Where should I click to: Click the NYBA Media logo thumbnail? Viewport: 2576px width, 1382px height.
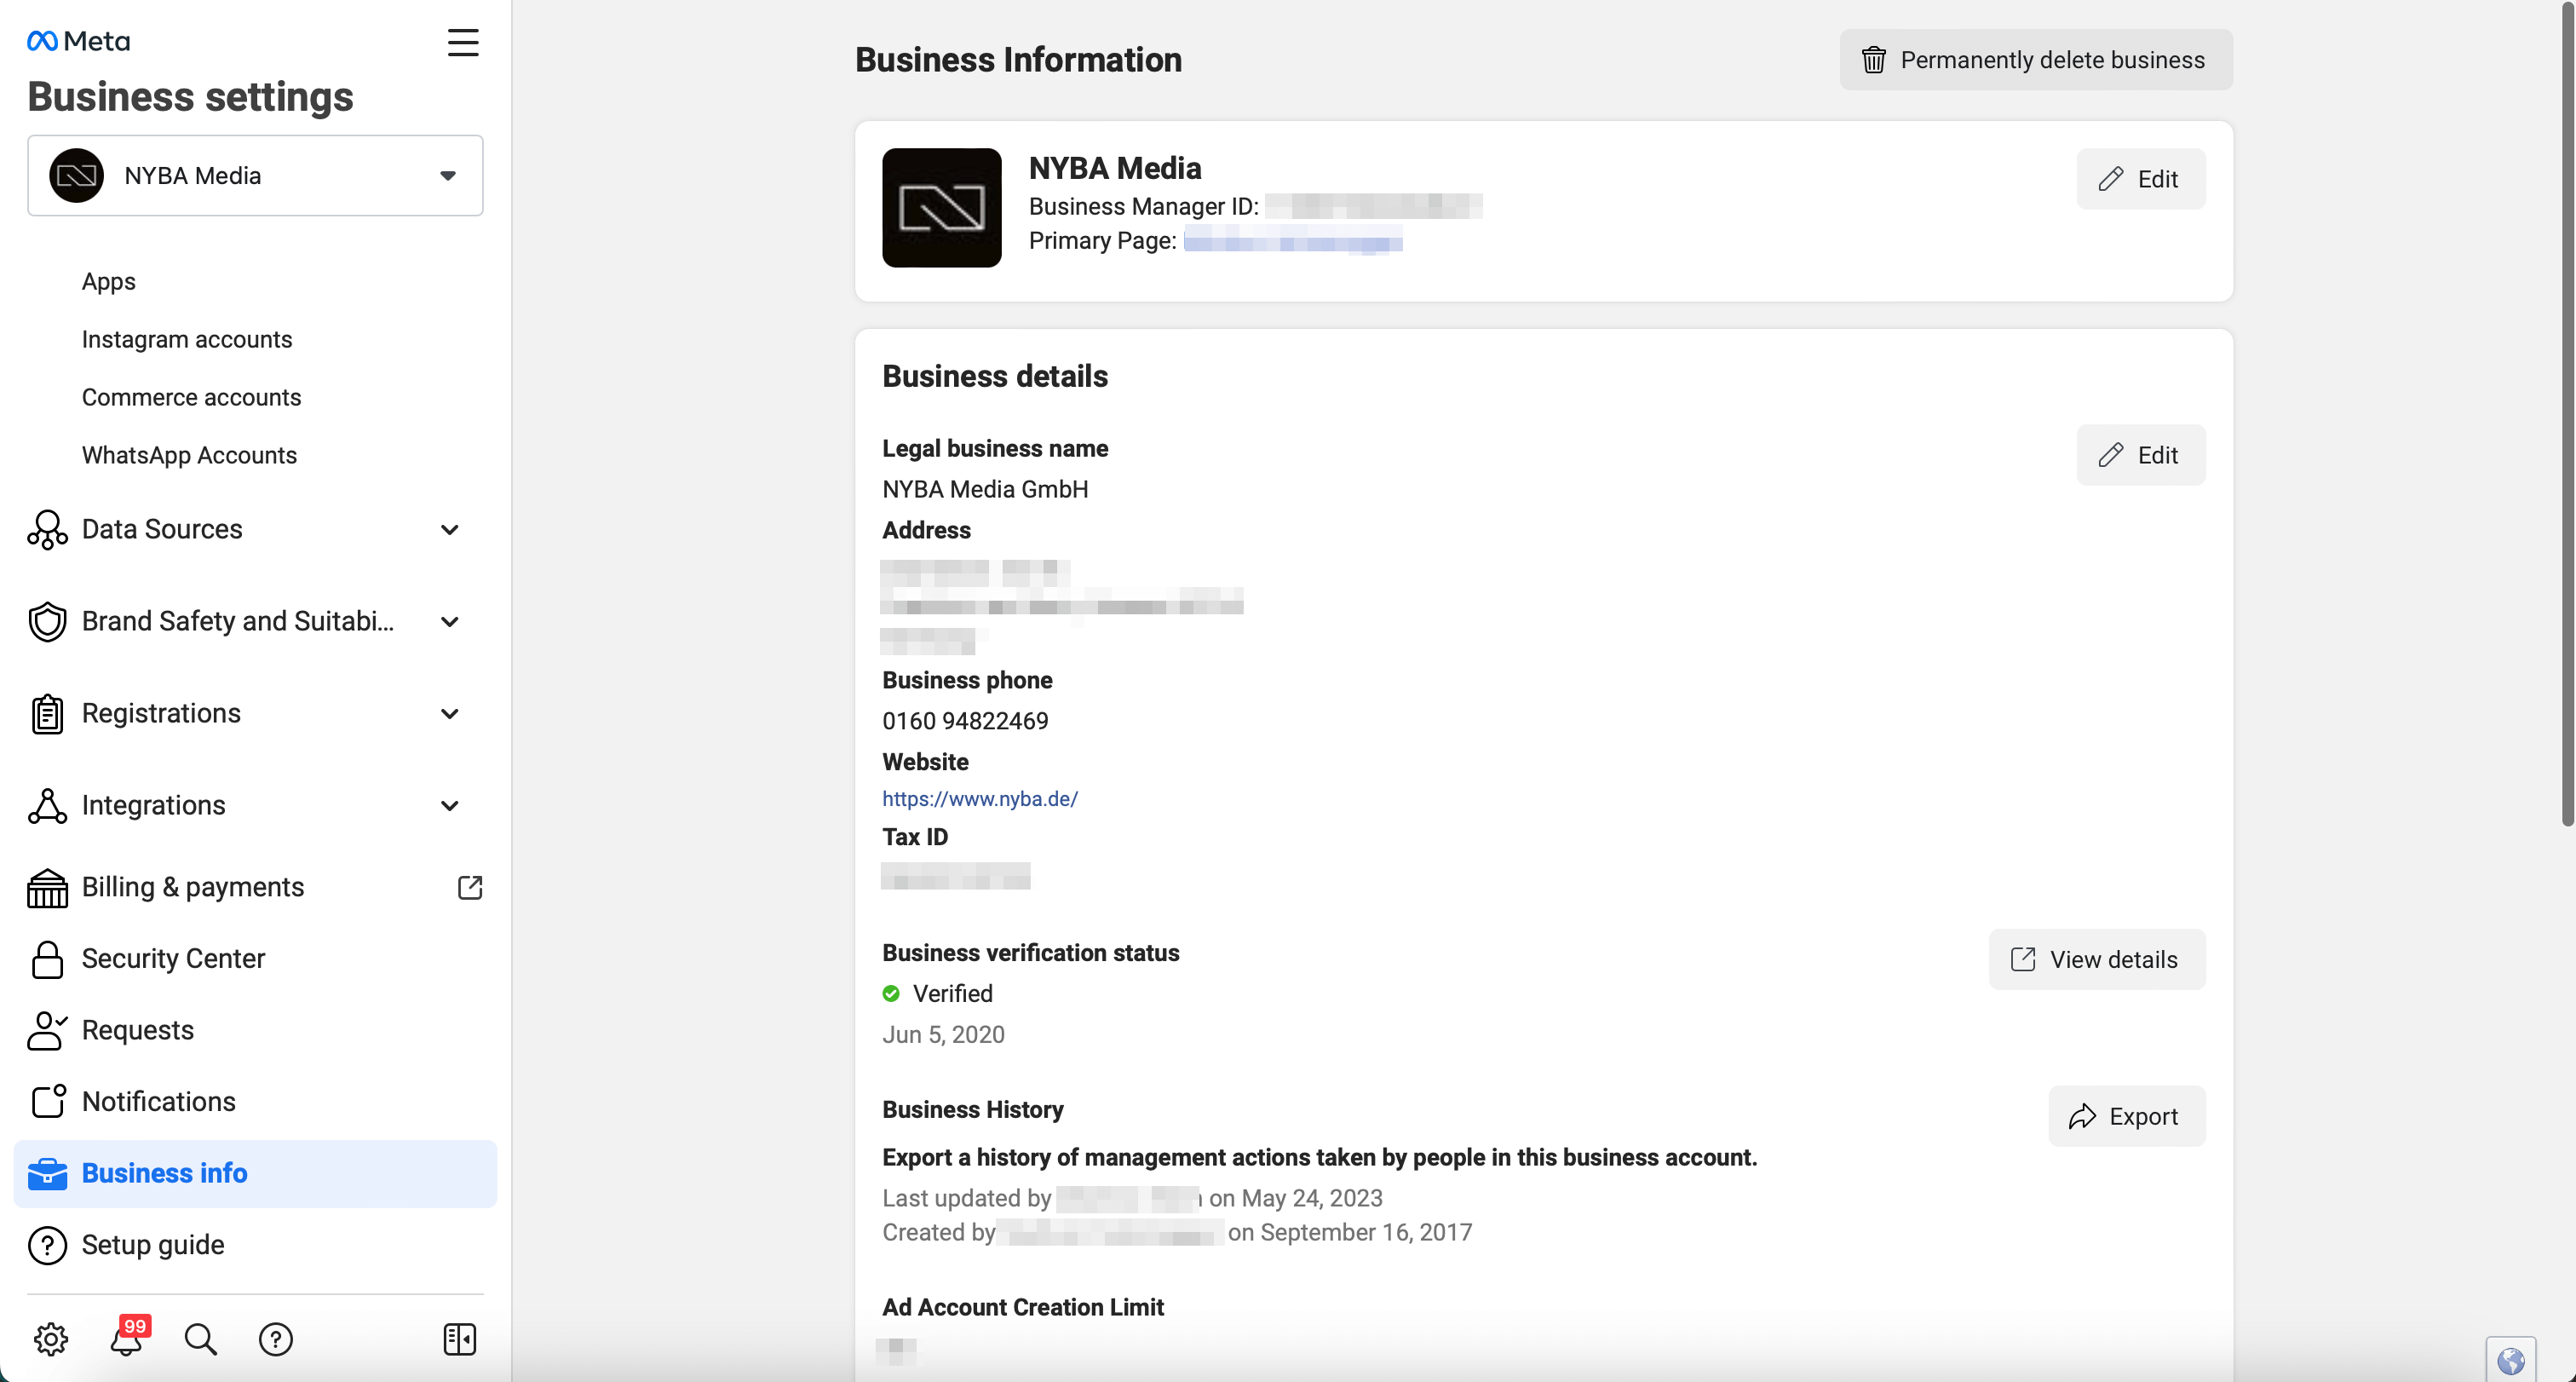click(x=941, y=208)
